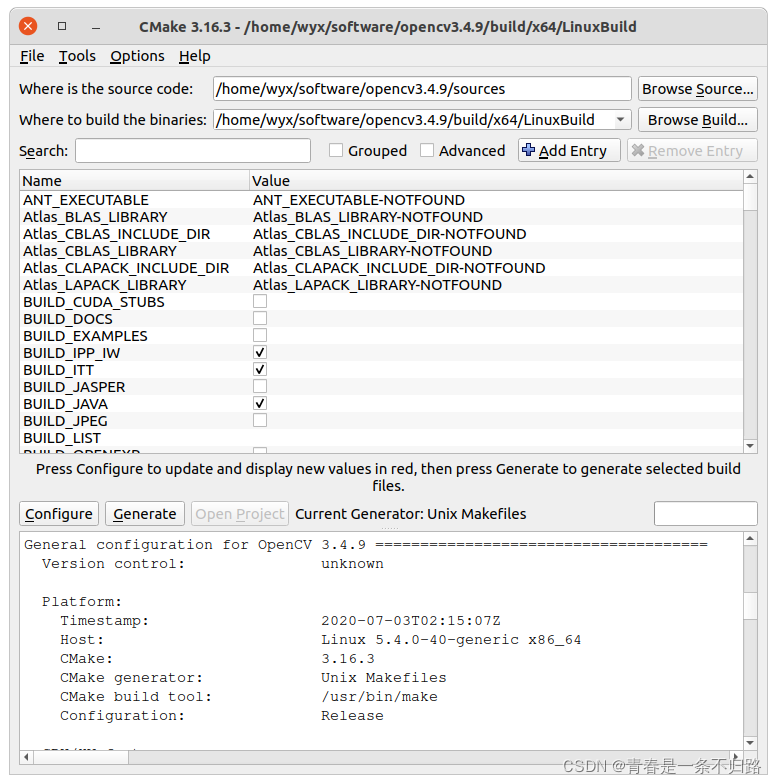Check the BUILD_DOCS option
Screen dimensions: 777x784
pyautogui.click(x=260, y=319)
